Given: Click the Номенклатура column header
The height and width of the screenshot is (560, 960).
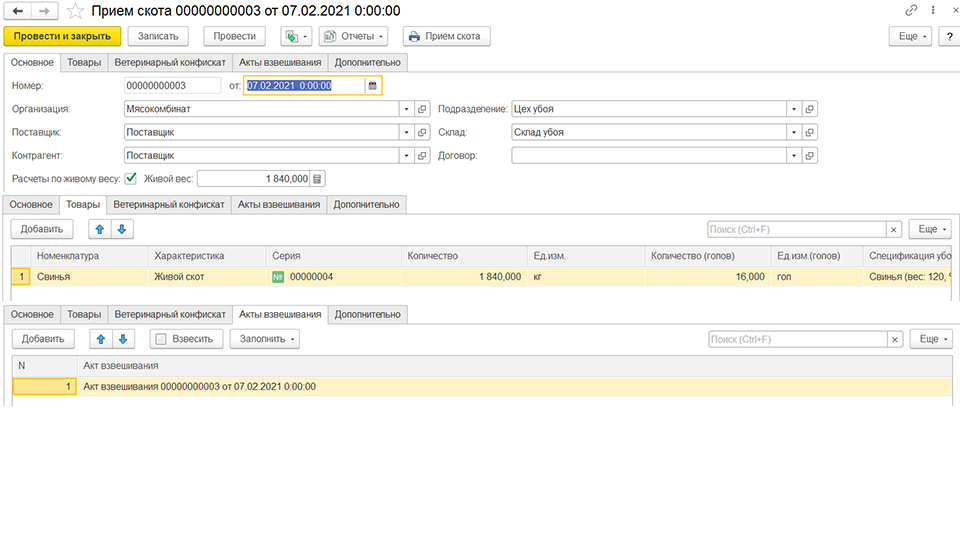Looking at the screenshot, I should coord(89,256).
